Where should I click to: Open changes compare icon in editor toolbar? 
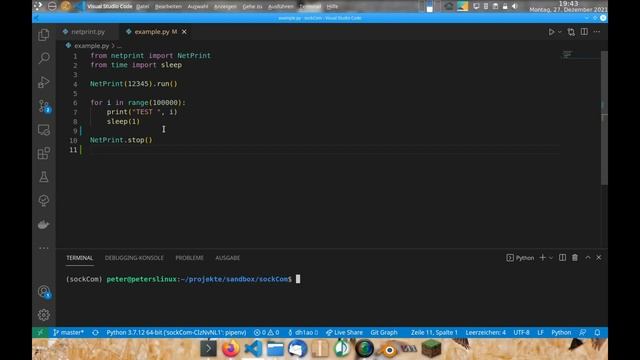pos(571,32)
